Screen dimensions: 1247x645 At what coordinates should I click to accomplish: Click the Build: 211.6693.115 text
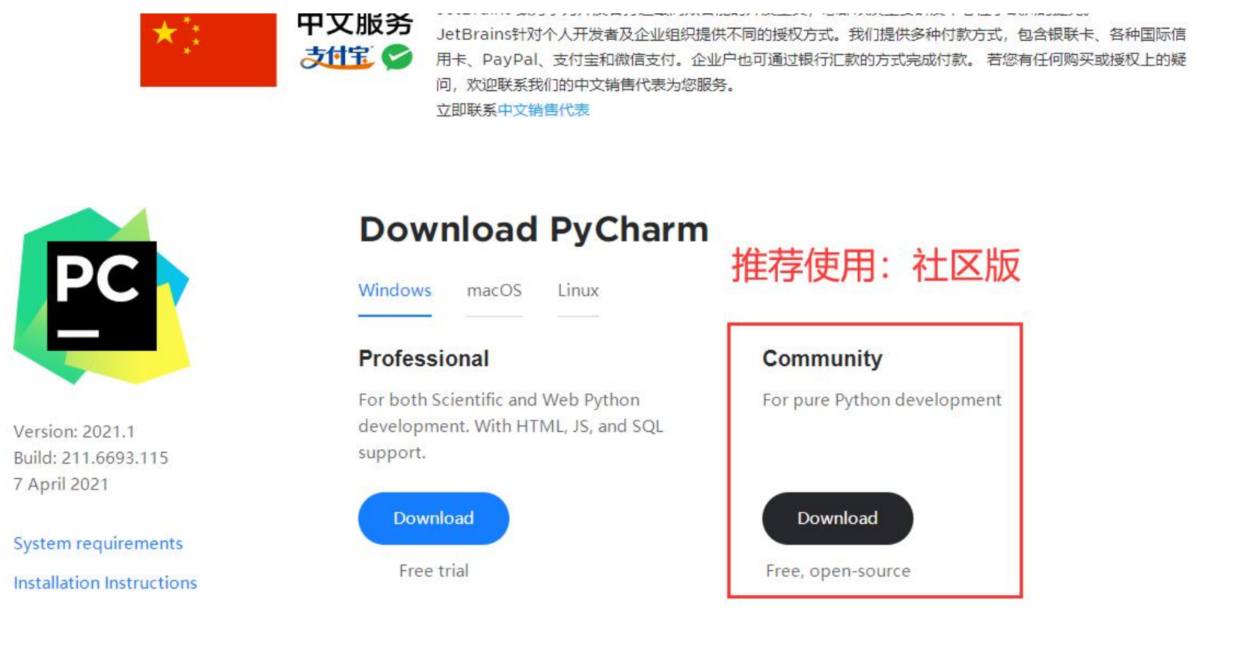click(x=91, y=458)
